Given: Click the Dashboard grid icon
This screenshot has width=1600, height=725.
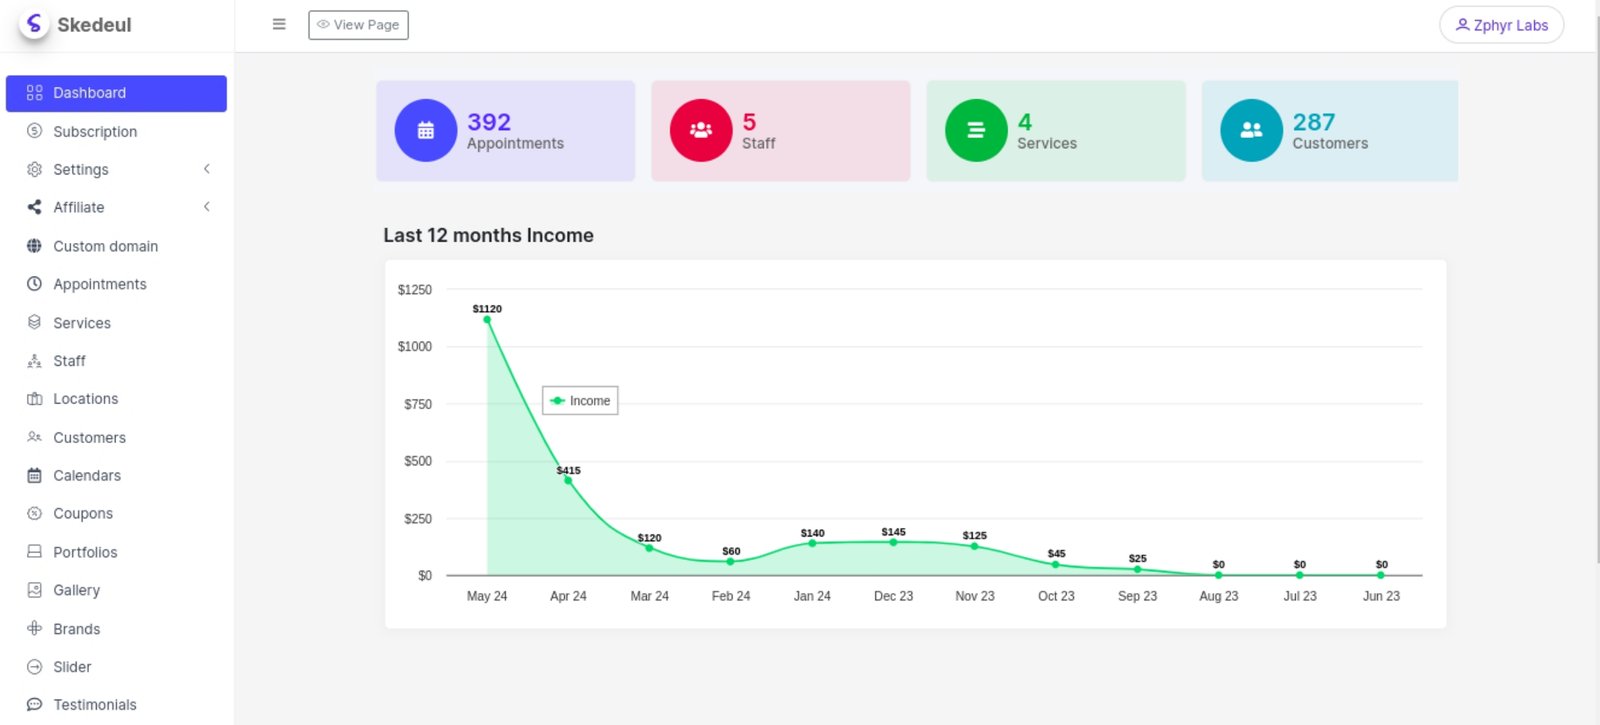Looking at the screenshot, I should click(34, 93).
